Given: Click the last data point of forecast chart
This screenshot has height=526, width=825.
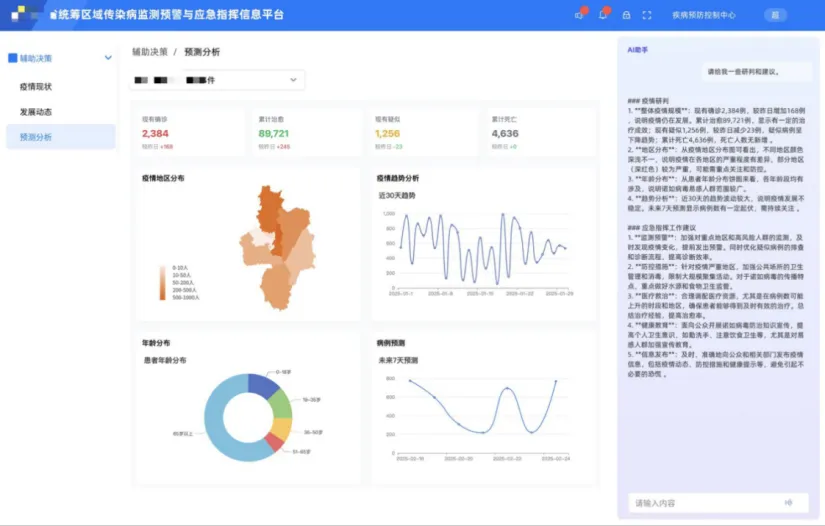Looking at the screenshot, I should tap(556, 381).
